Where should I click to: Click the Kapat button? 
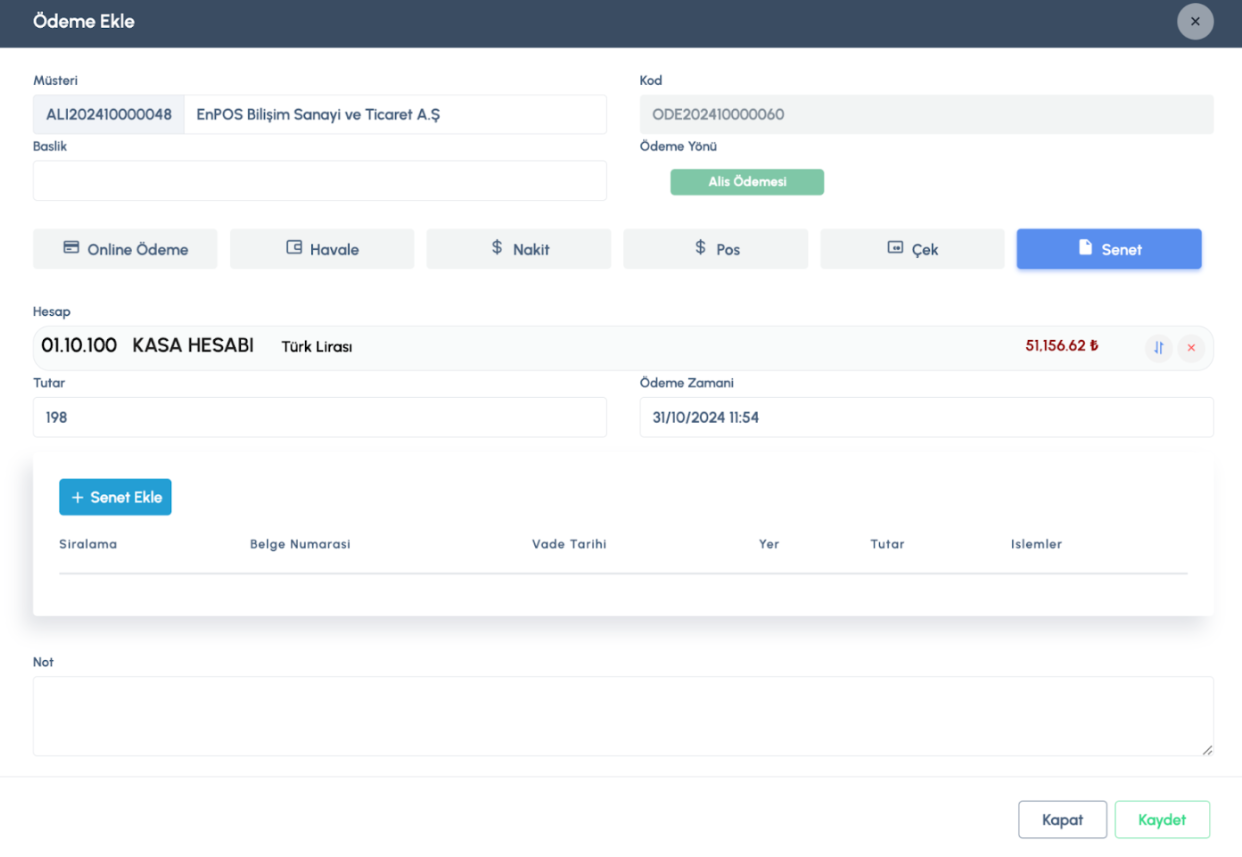1062,819
